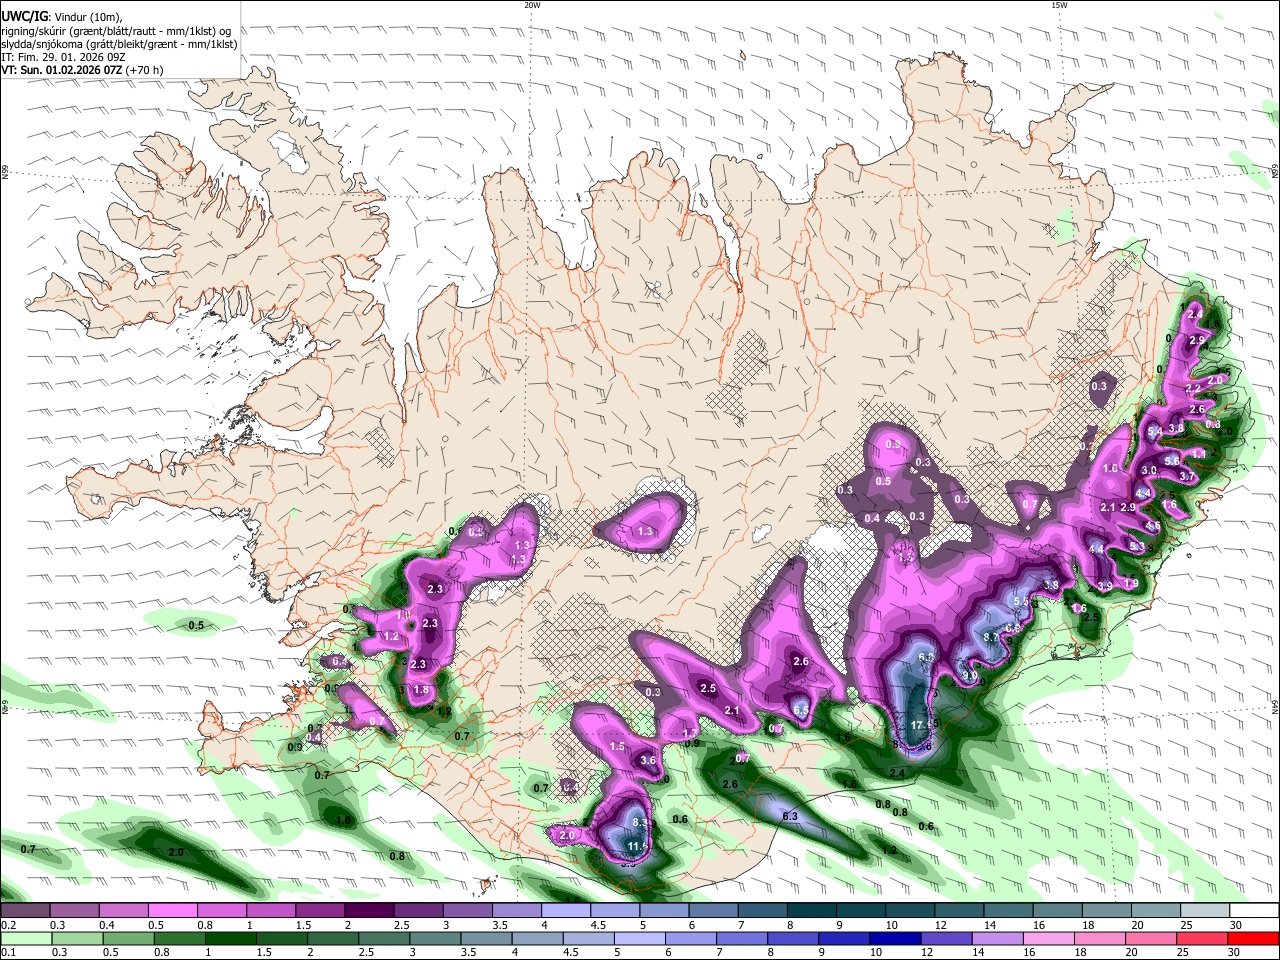This screenshot has width=1280, height=960.
Task: Click the '2.2' precipitation value in the east
Action: point(1192,388)
